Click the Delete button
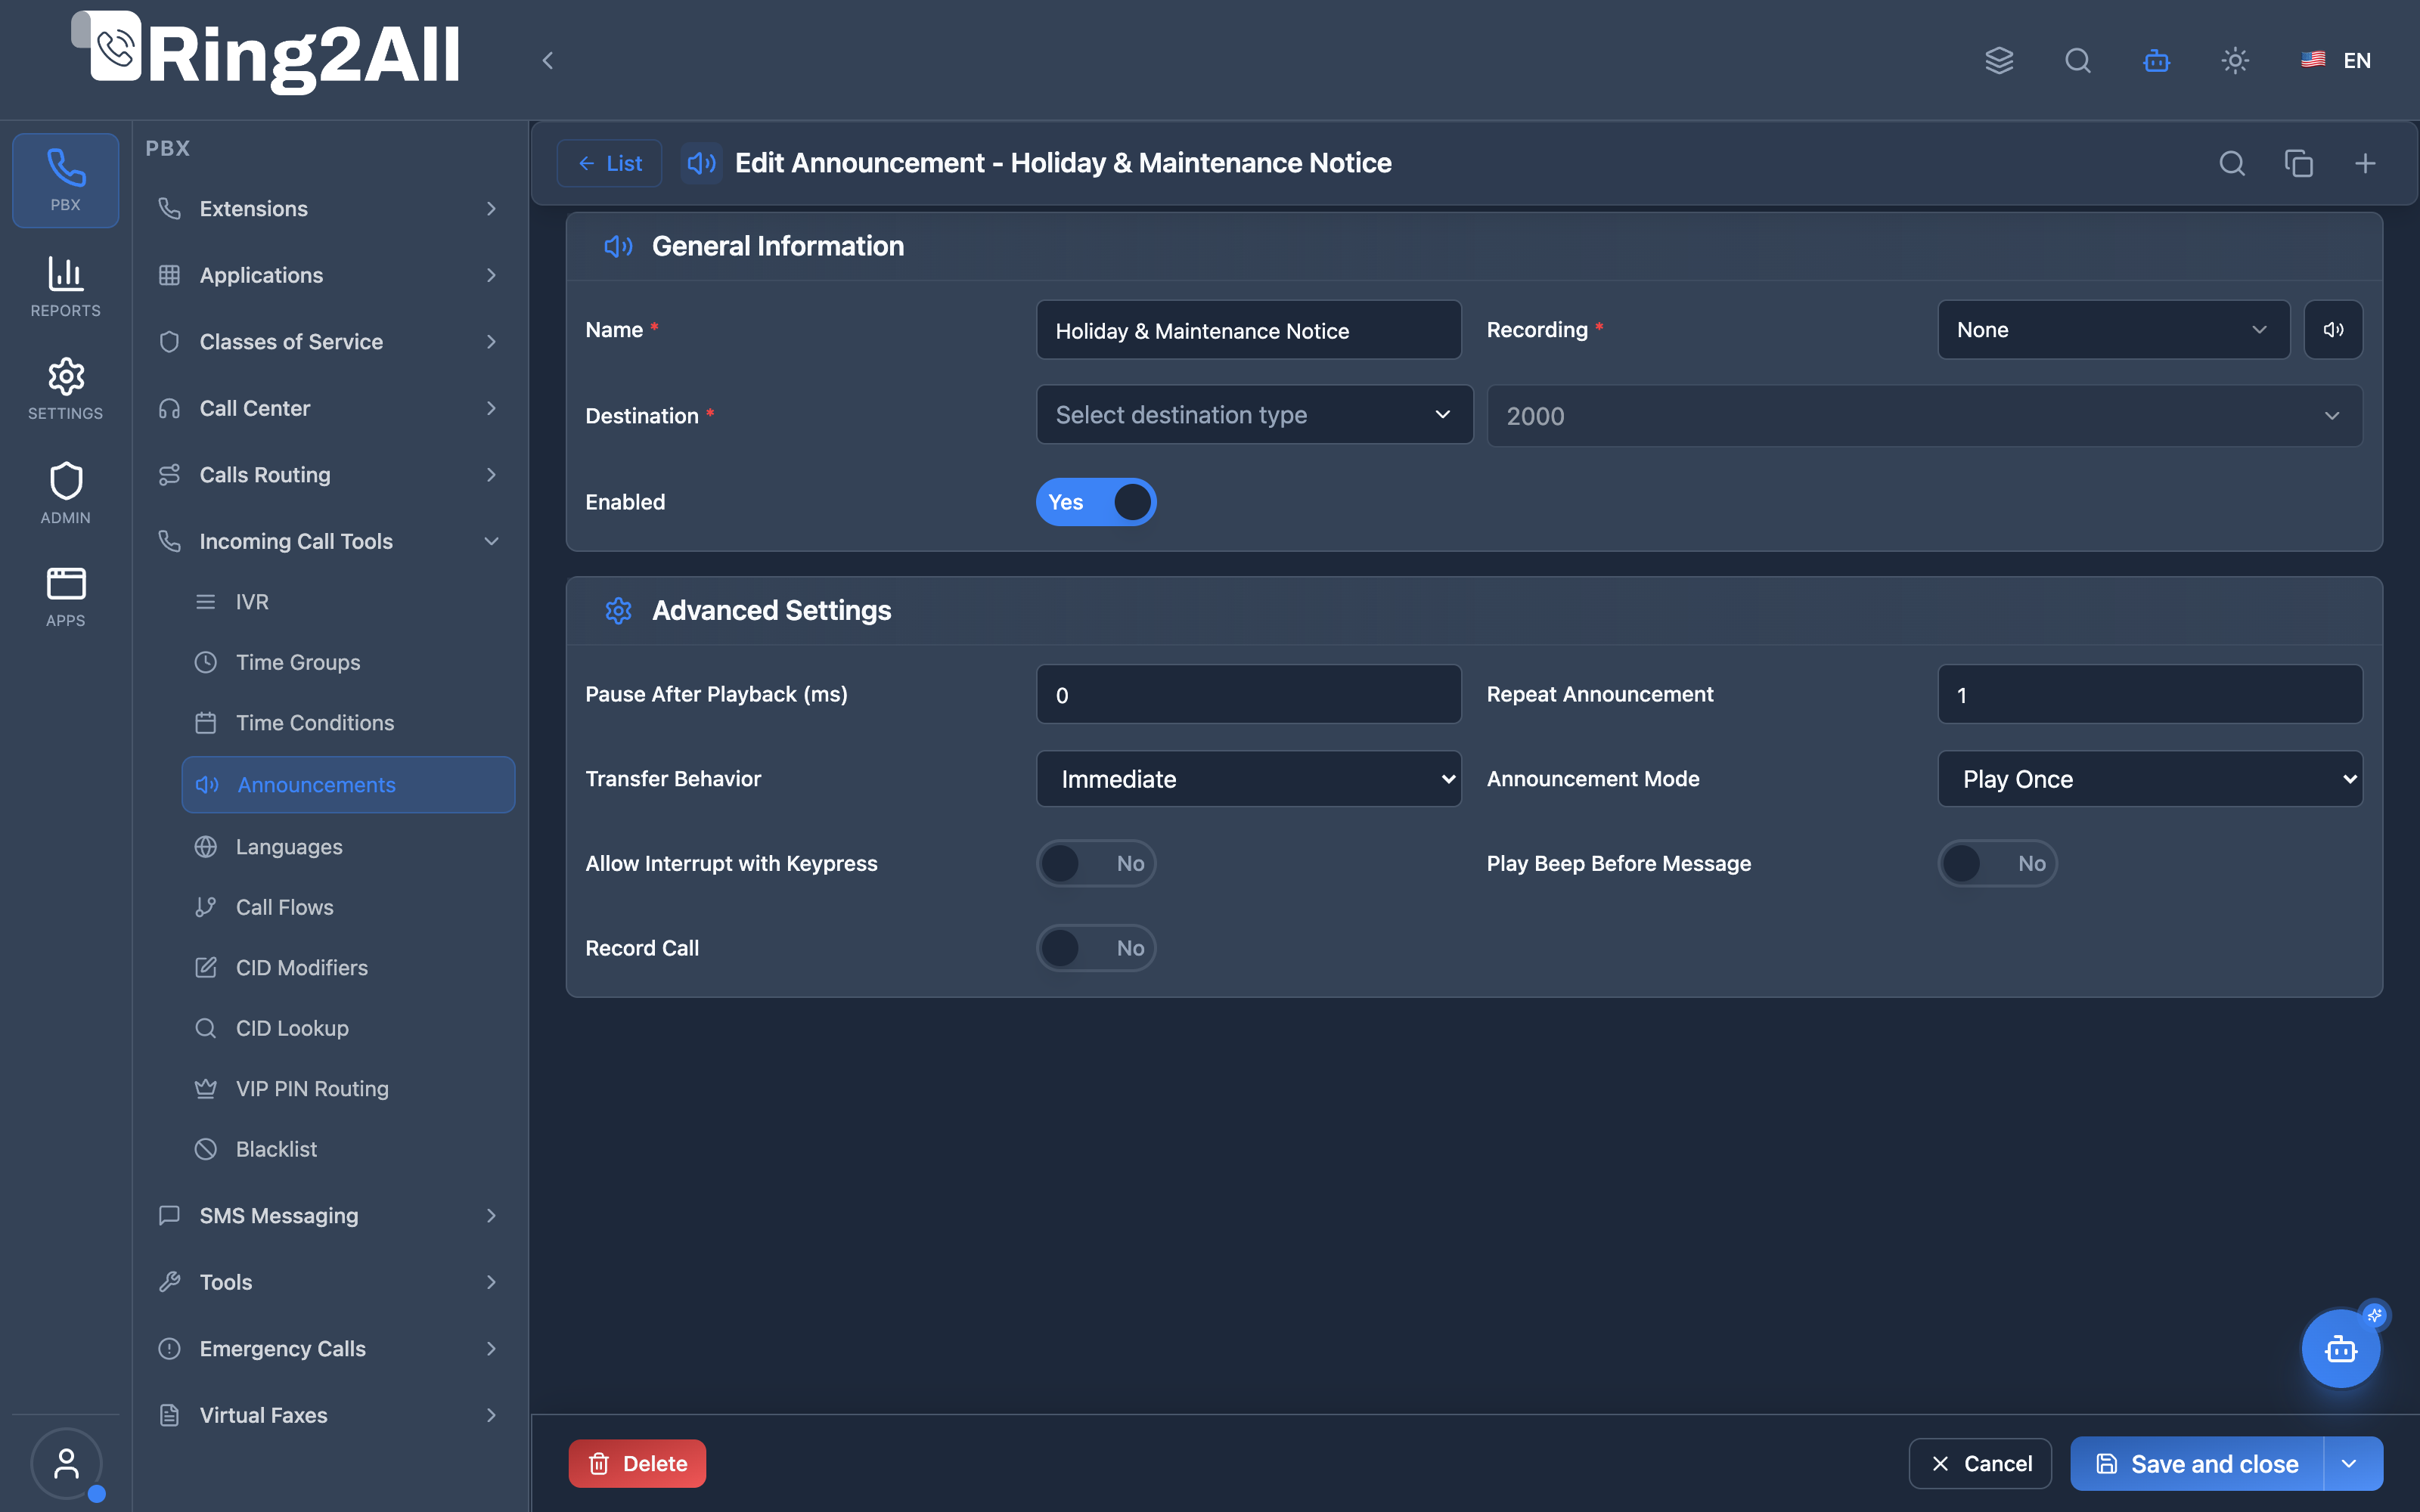Viewport: 2420px width, 1512px height. tap(637, 1464)
